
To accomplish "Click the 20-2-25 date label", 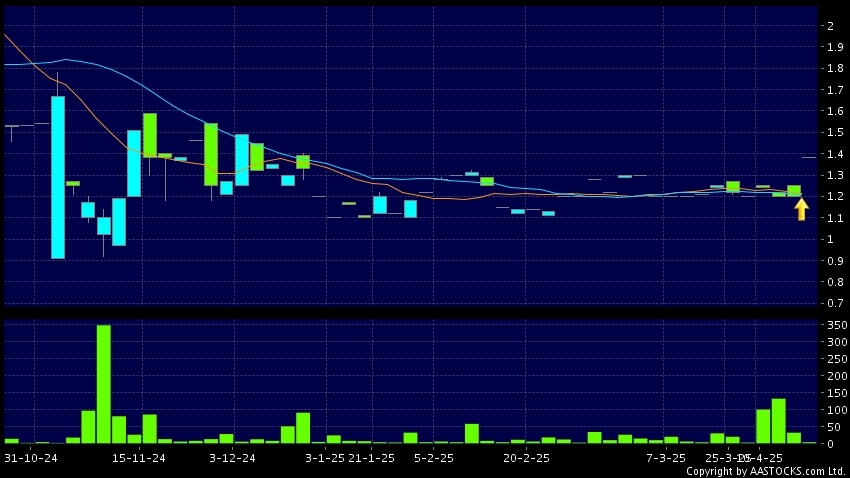I will click(526, 458).
